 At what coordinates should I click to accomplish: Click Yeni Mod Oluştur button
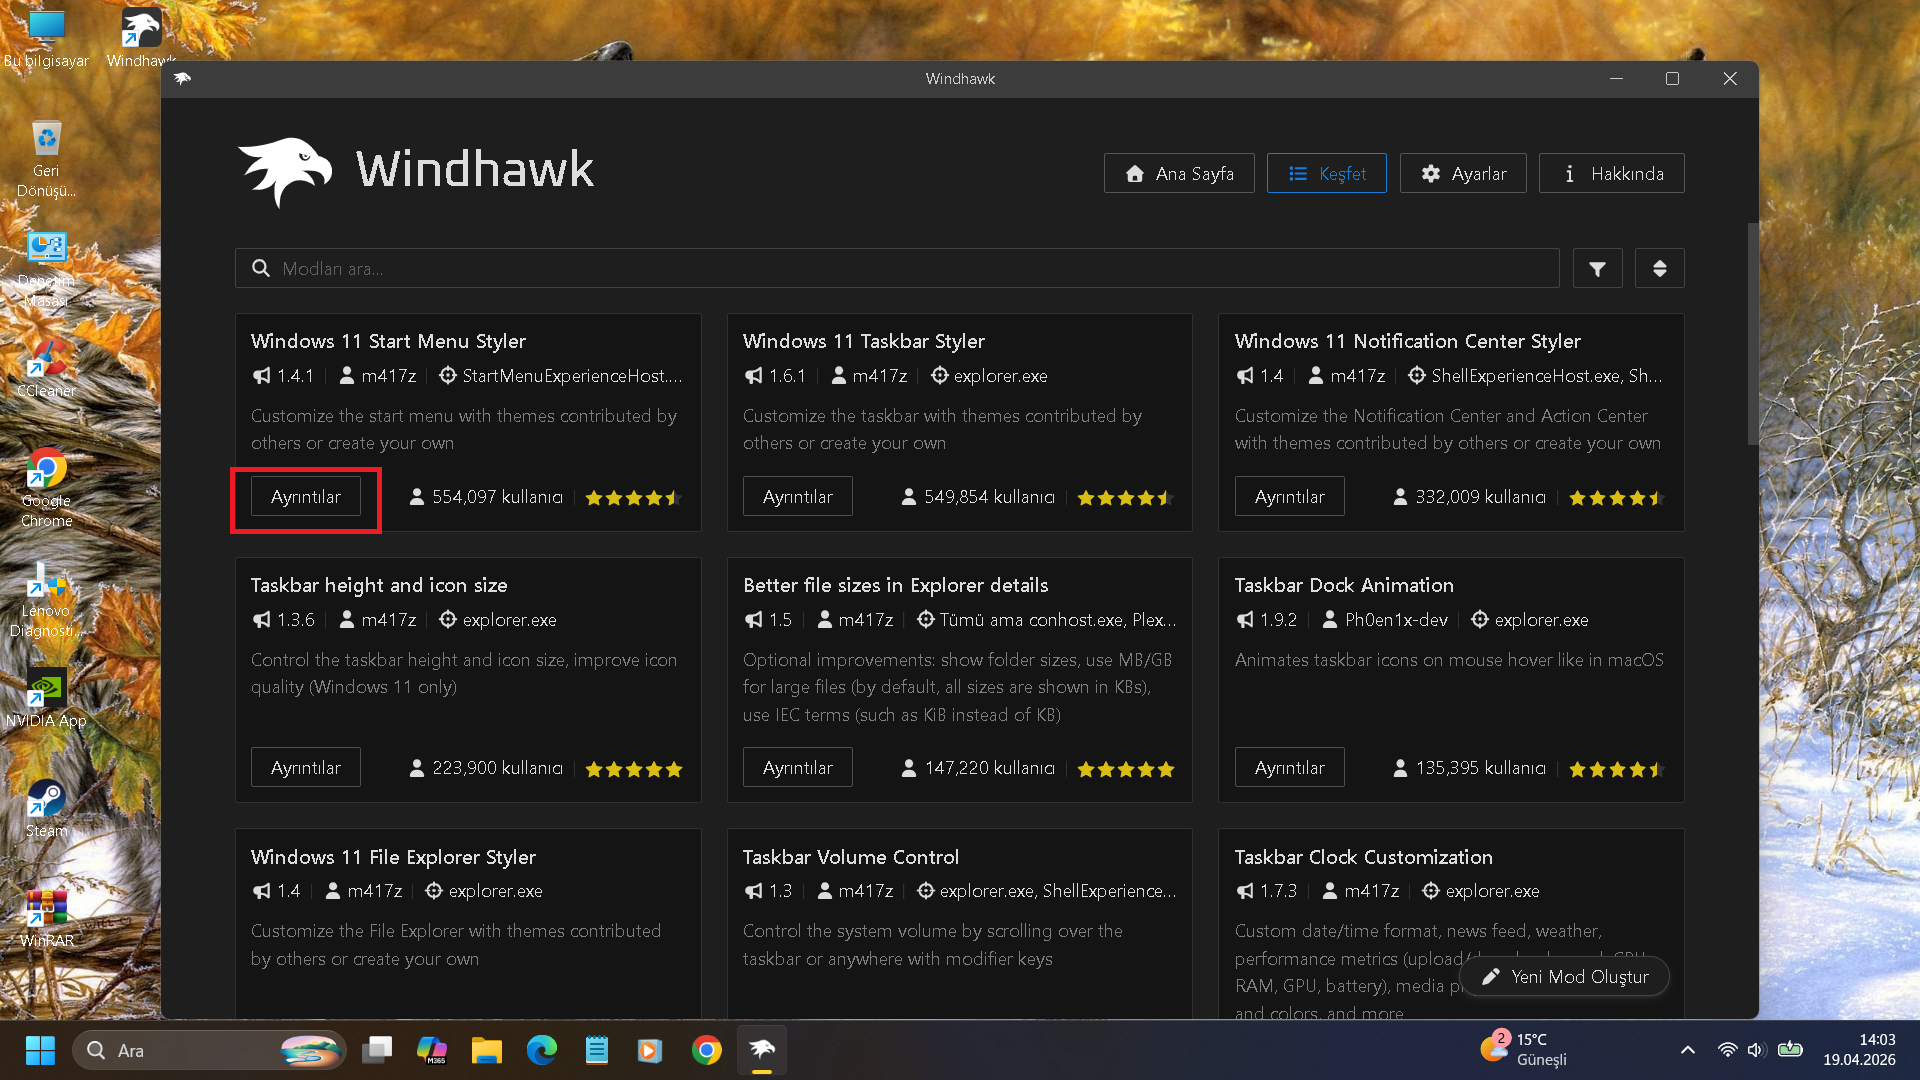click(x=1564, y=977)
